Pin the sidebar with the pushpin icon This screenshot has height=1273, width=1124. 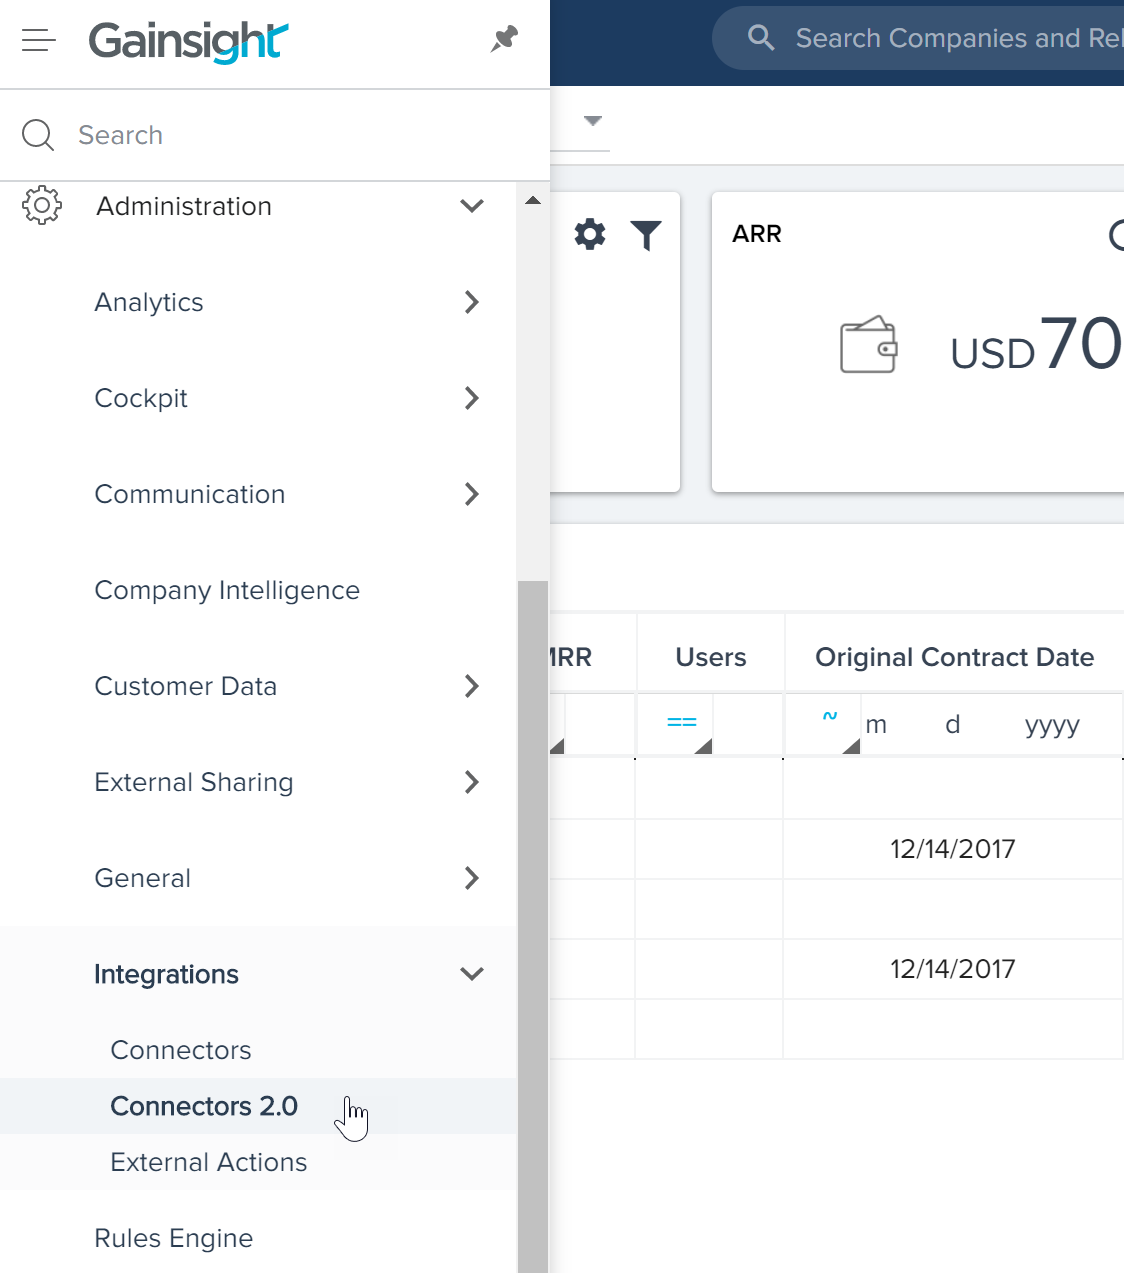pyautogui.click(x=504, y=39)
